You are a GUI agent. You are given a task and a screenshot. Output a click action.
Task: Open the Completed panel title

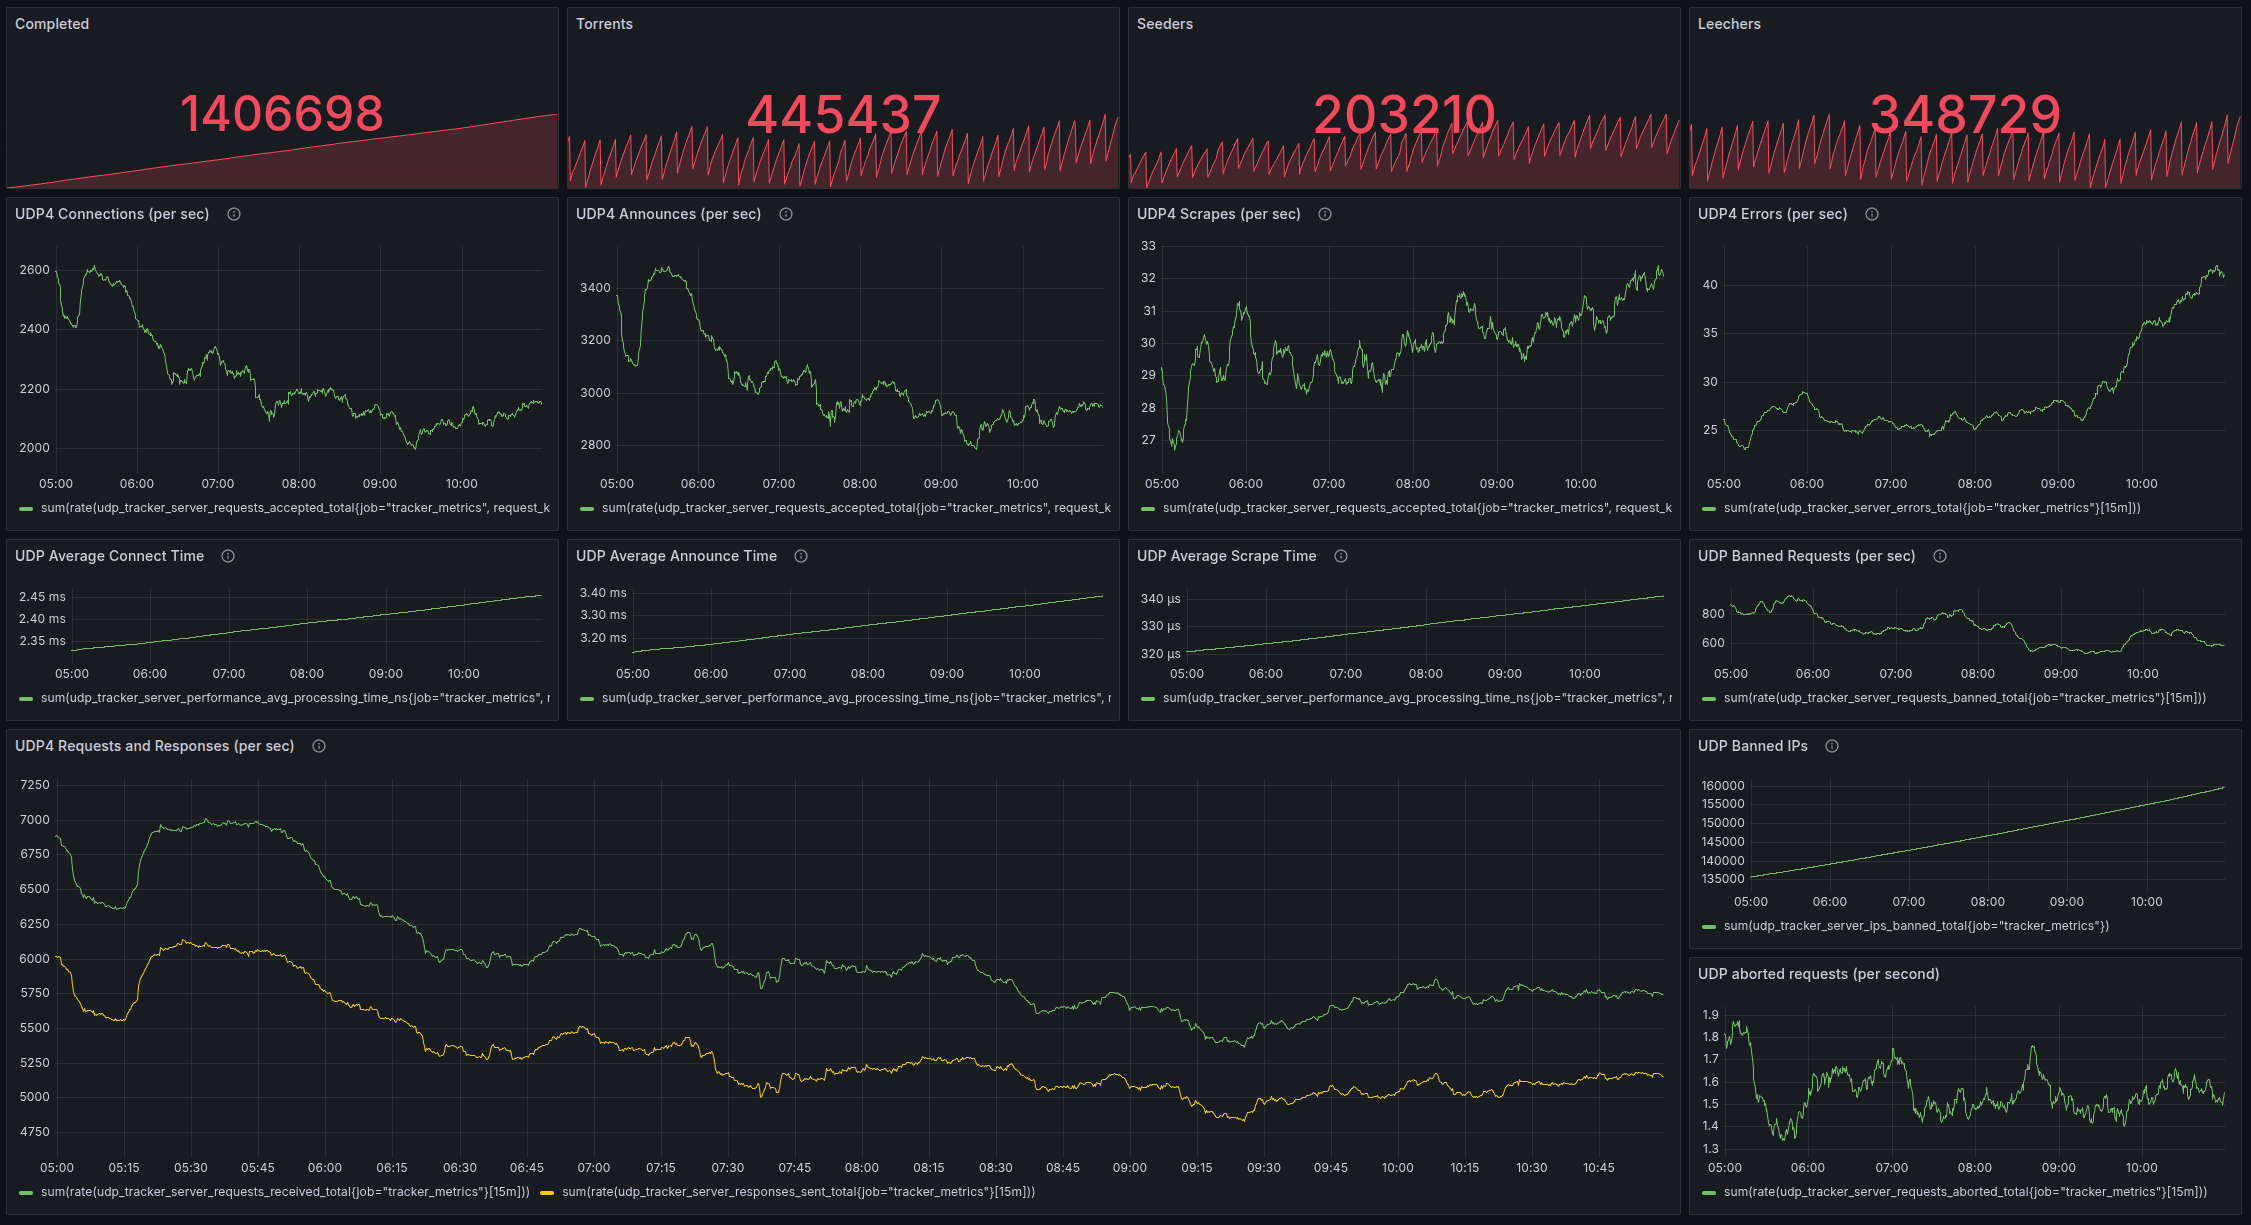pos(52,24)
